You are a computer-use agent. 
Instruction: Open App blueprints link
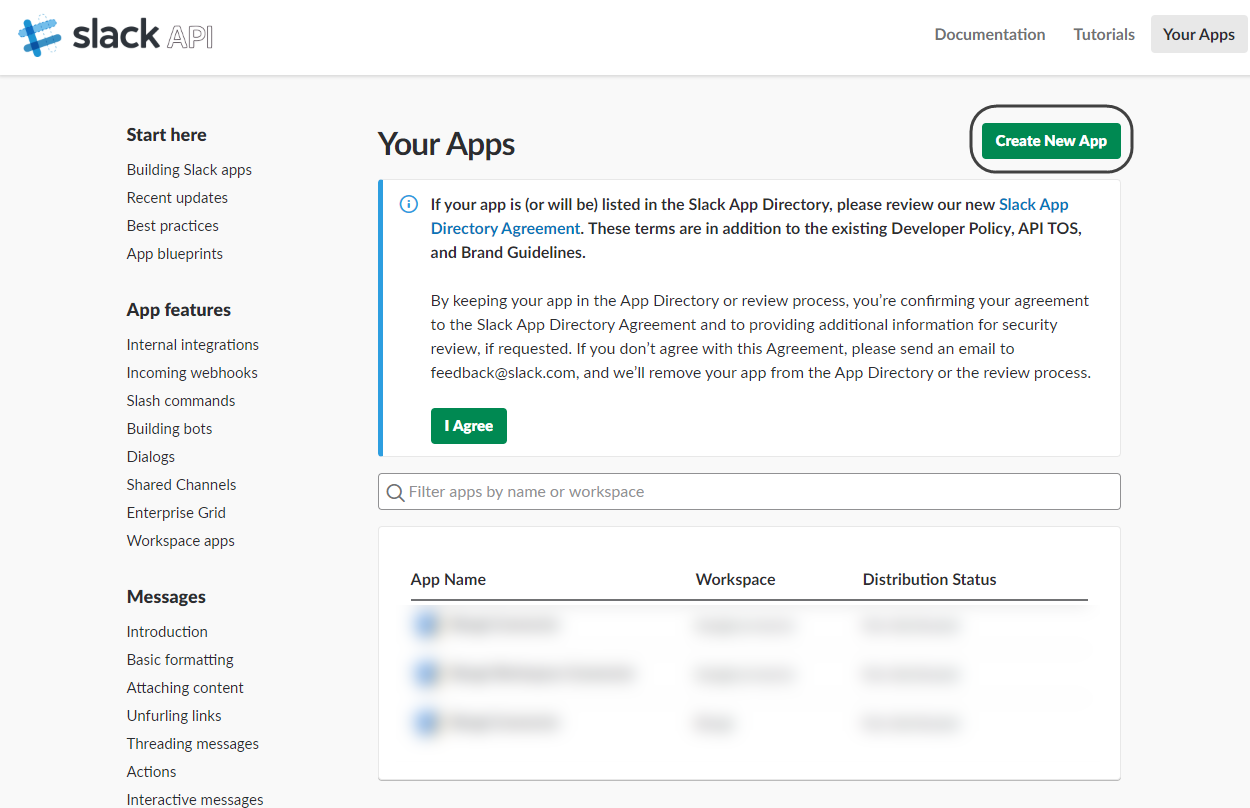(x=175, y=254)
